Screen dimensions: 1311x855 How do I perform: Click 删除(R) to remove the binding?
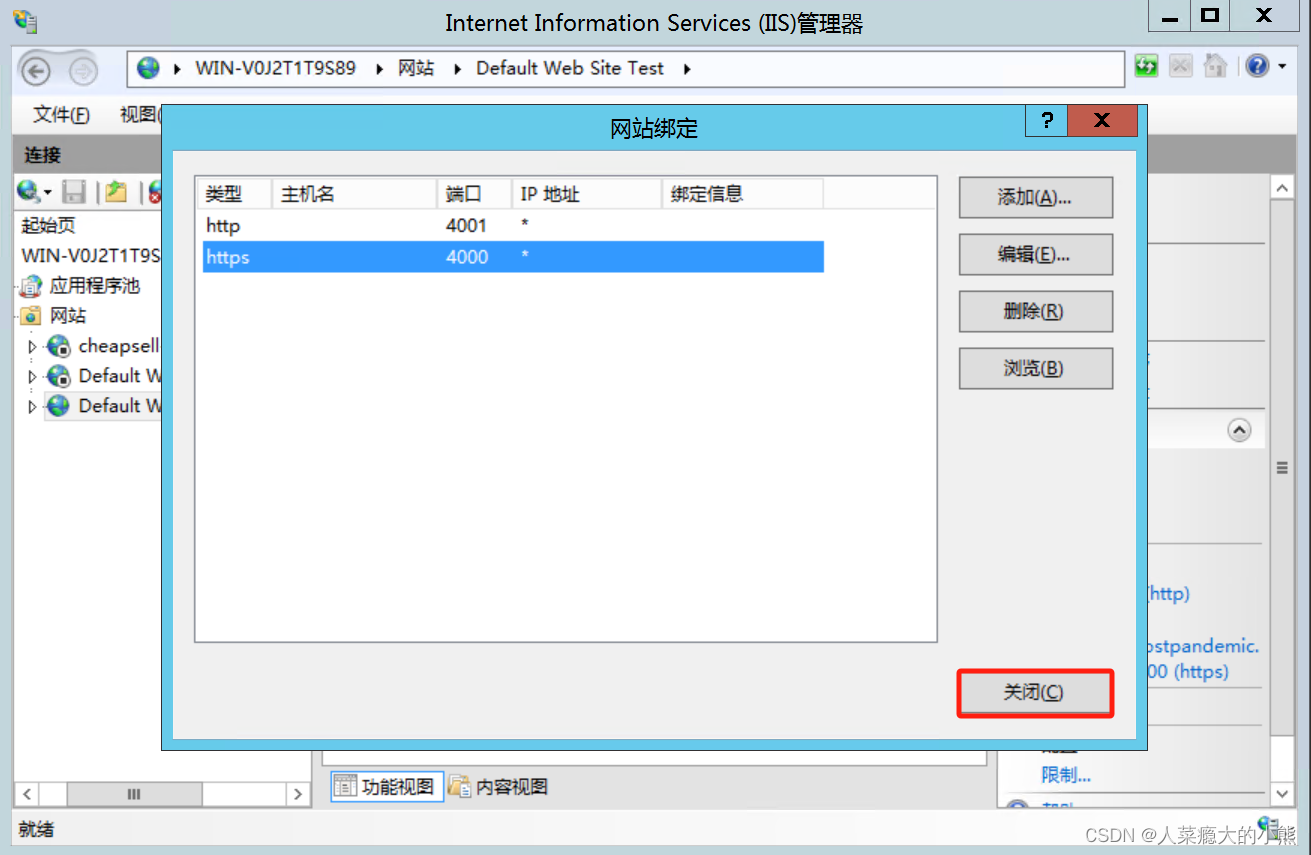(x=1036, y=312)
